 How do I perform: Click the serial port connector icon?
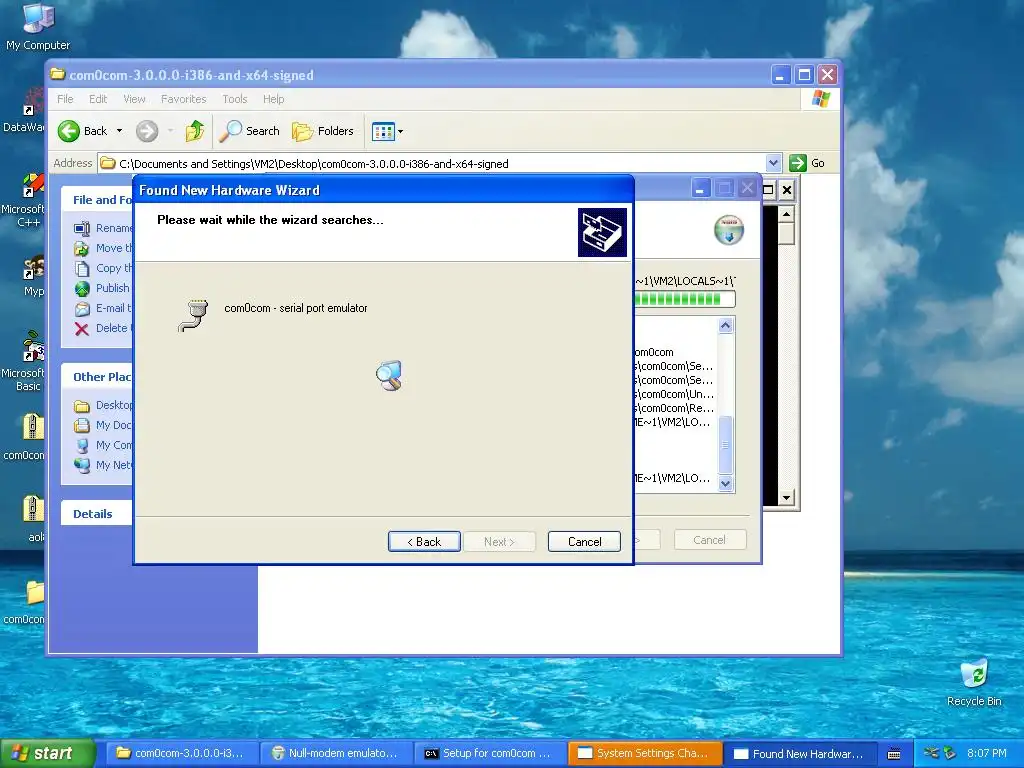click(193, 315)
